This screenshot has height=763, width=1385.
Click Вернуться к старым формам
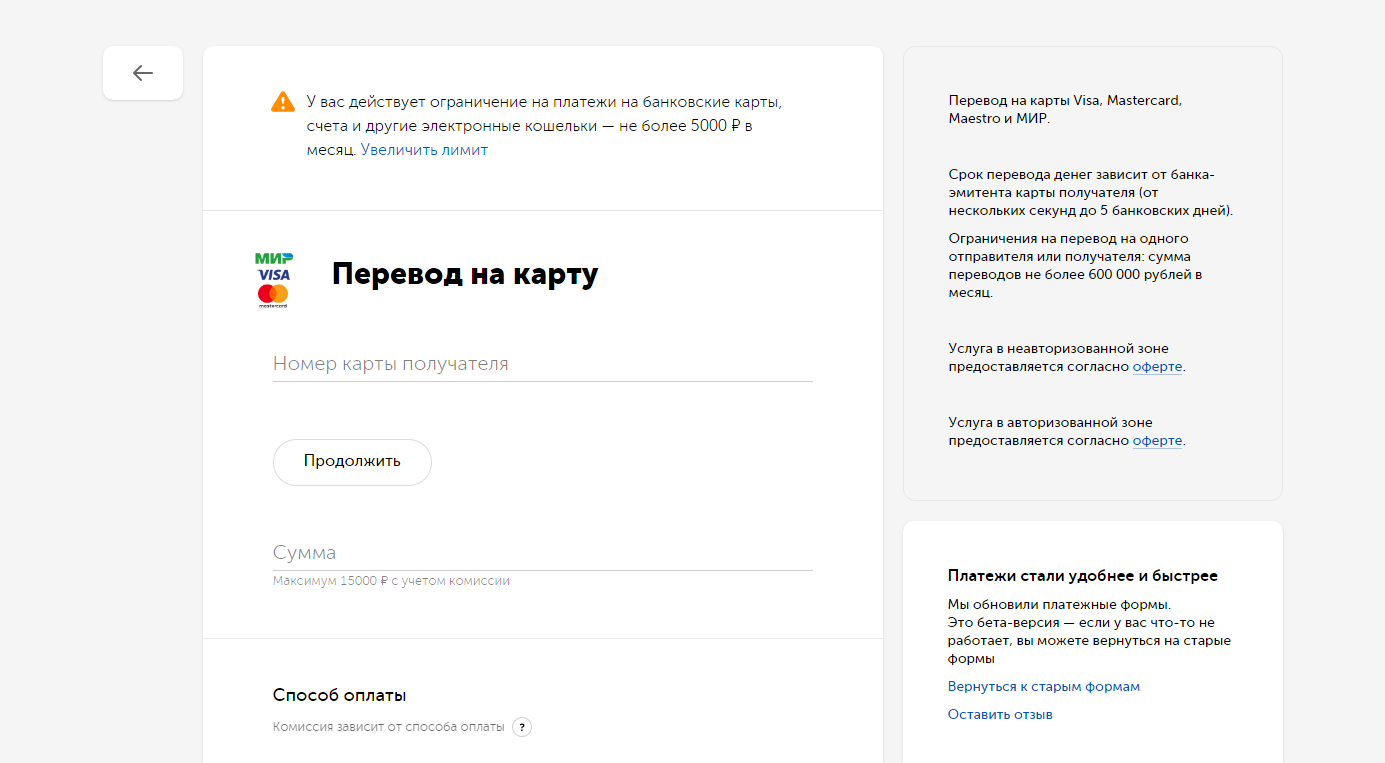click(1043, 686)
